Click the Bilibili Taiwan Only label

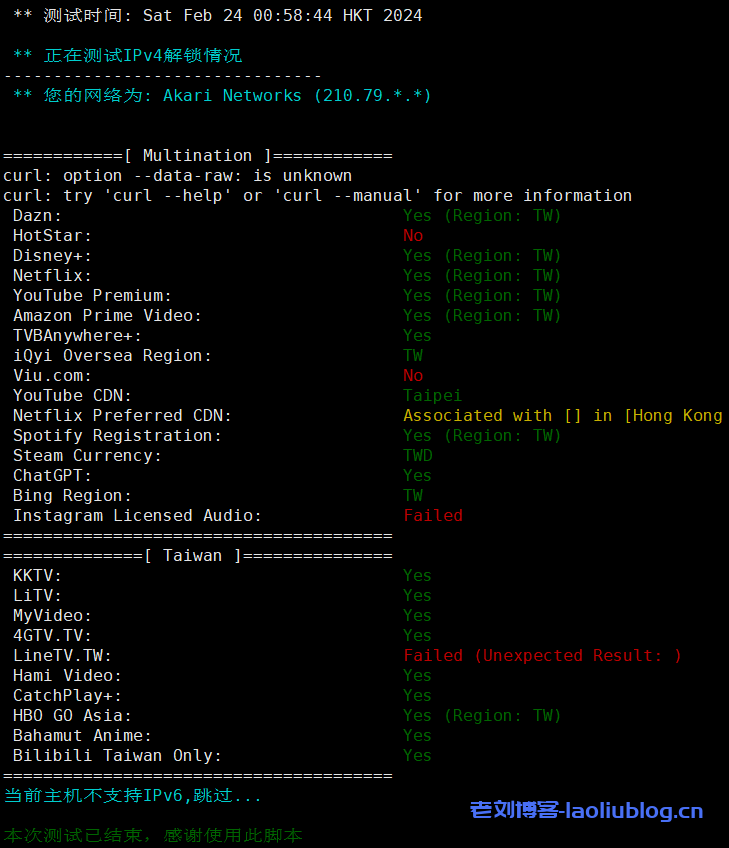tap(117, 755)
